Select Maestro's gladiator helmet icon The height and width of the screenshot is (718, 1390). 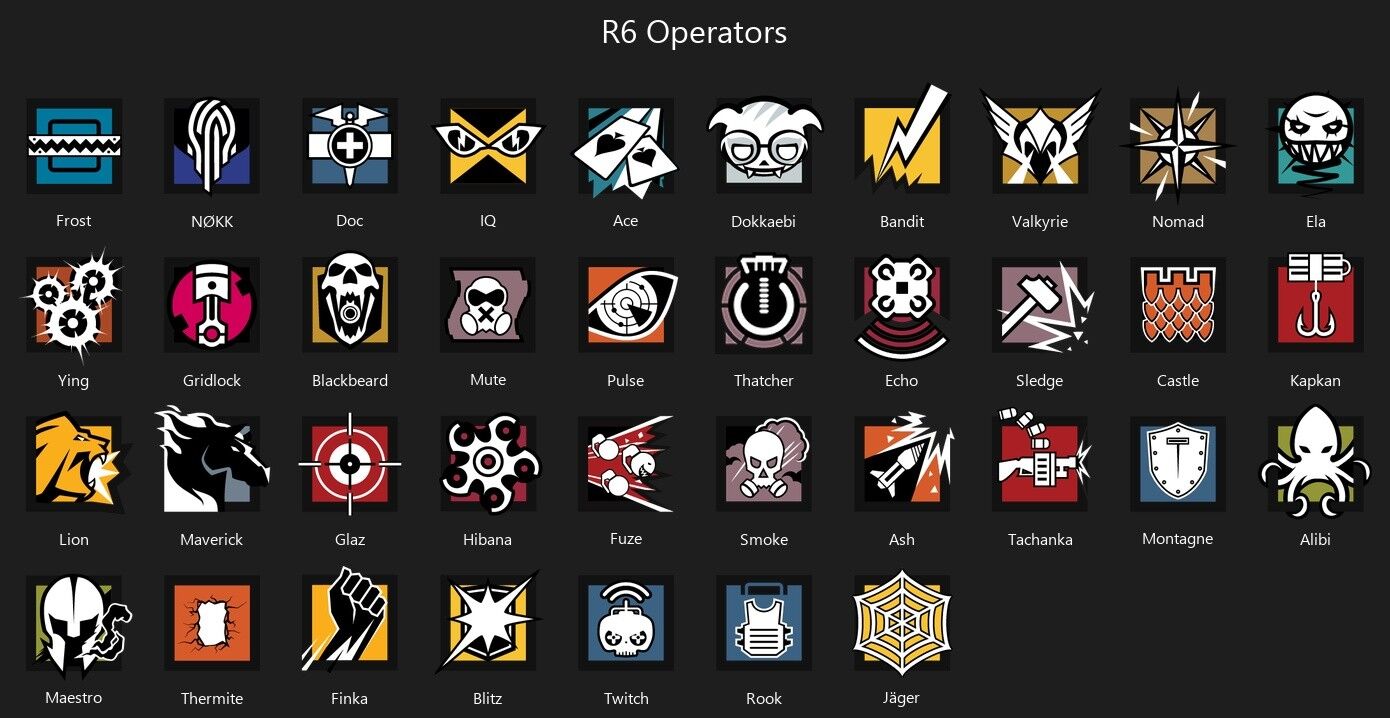pyautogui.click(x=76, y=624)
